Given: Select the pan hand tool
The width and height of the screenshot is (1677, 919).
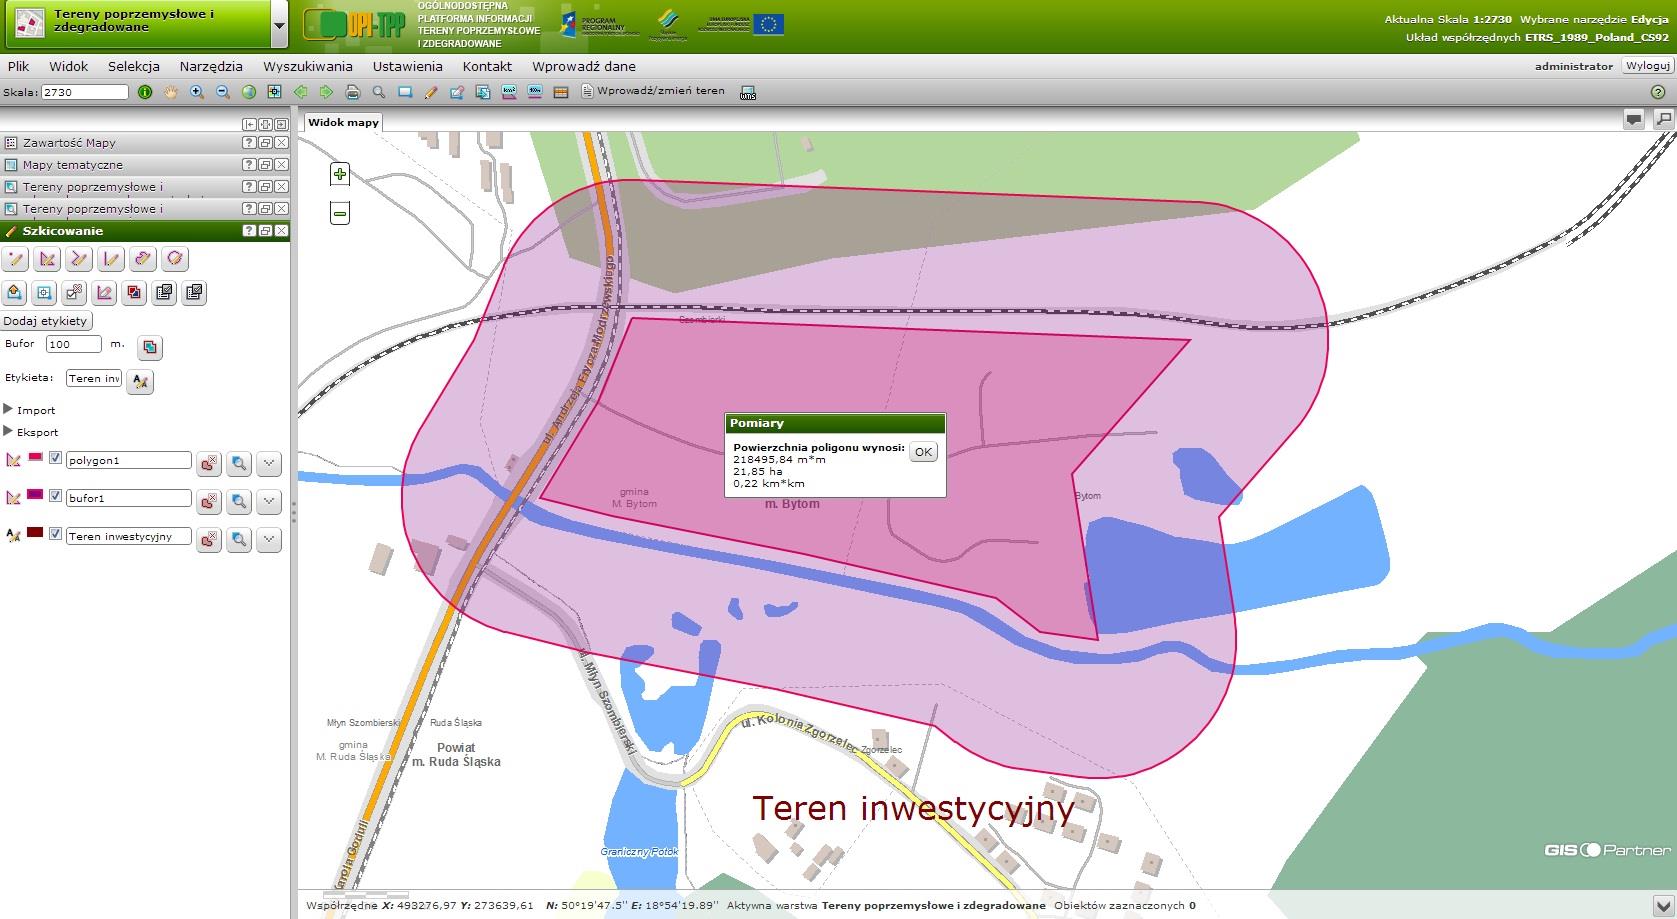Looking at the screenshot, I should click(x=171, y=92).
